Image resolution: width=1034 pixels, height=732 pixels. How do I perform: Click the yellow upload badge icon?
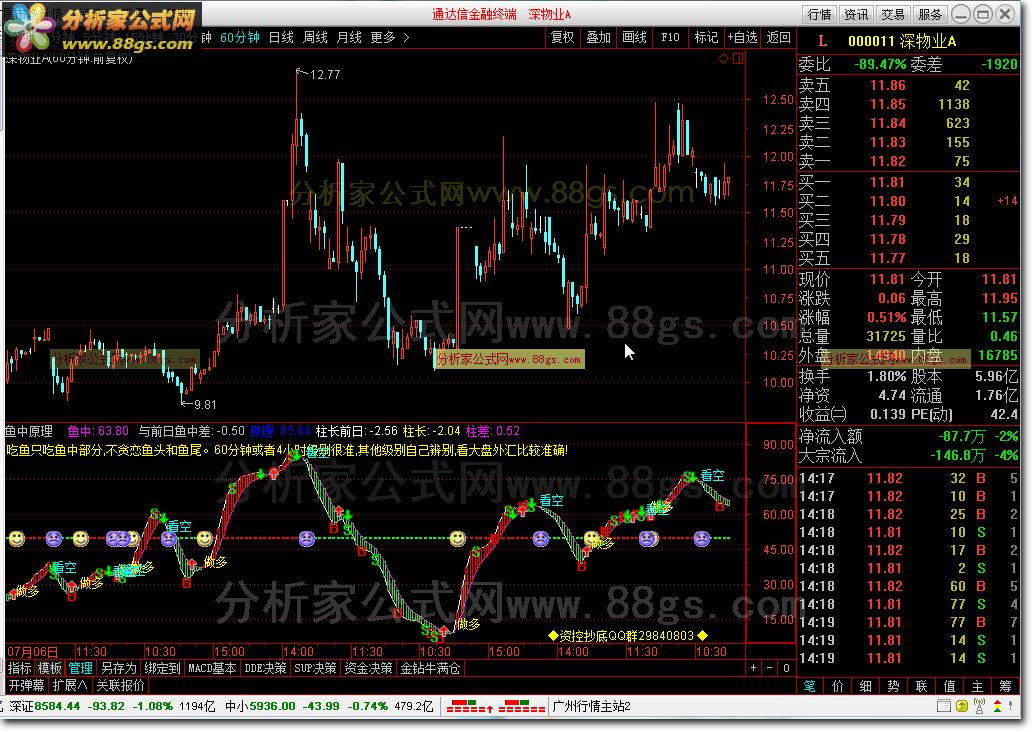(x=962, y=706)
